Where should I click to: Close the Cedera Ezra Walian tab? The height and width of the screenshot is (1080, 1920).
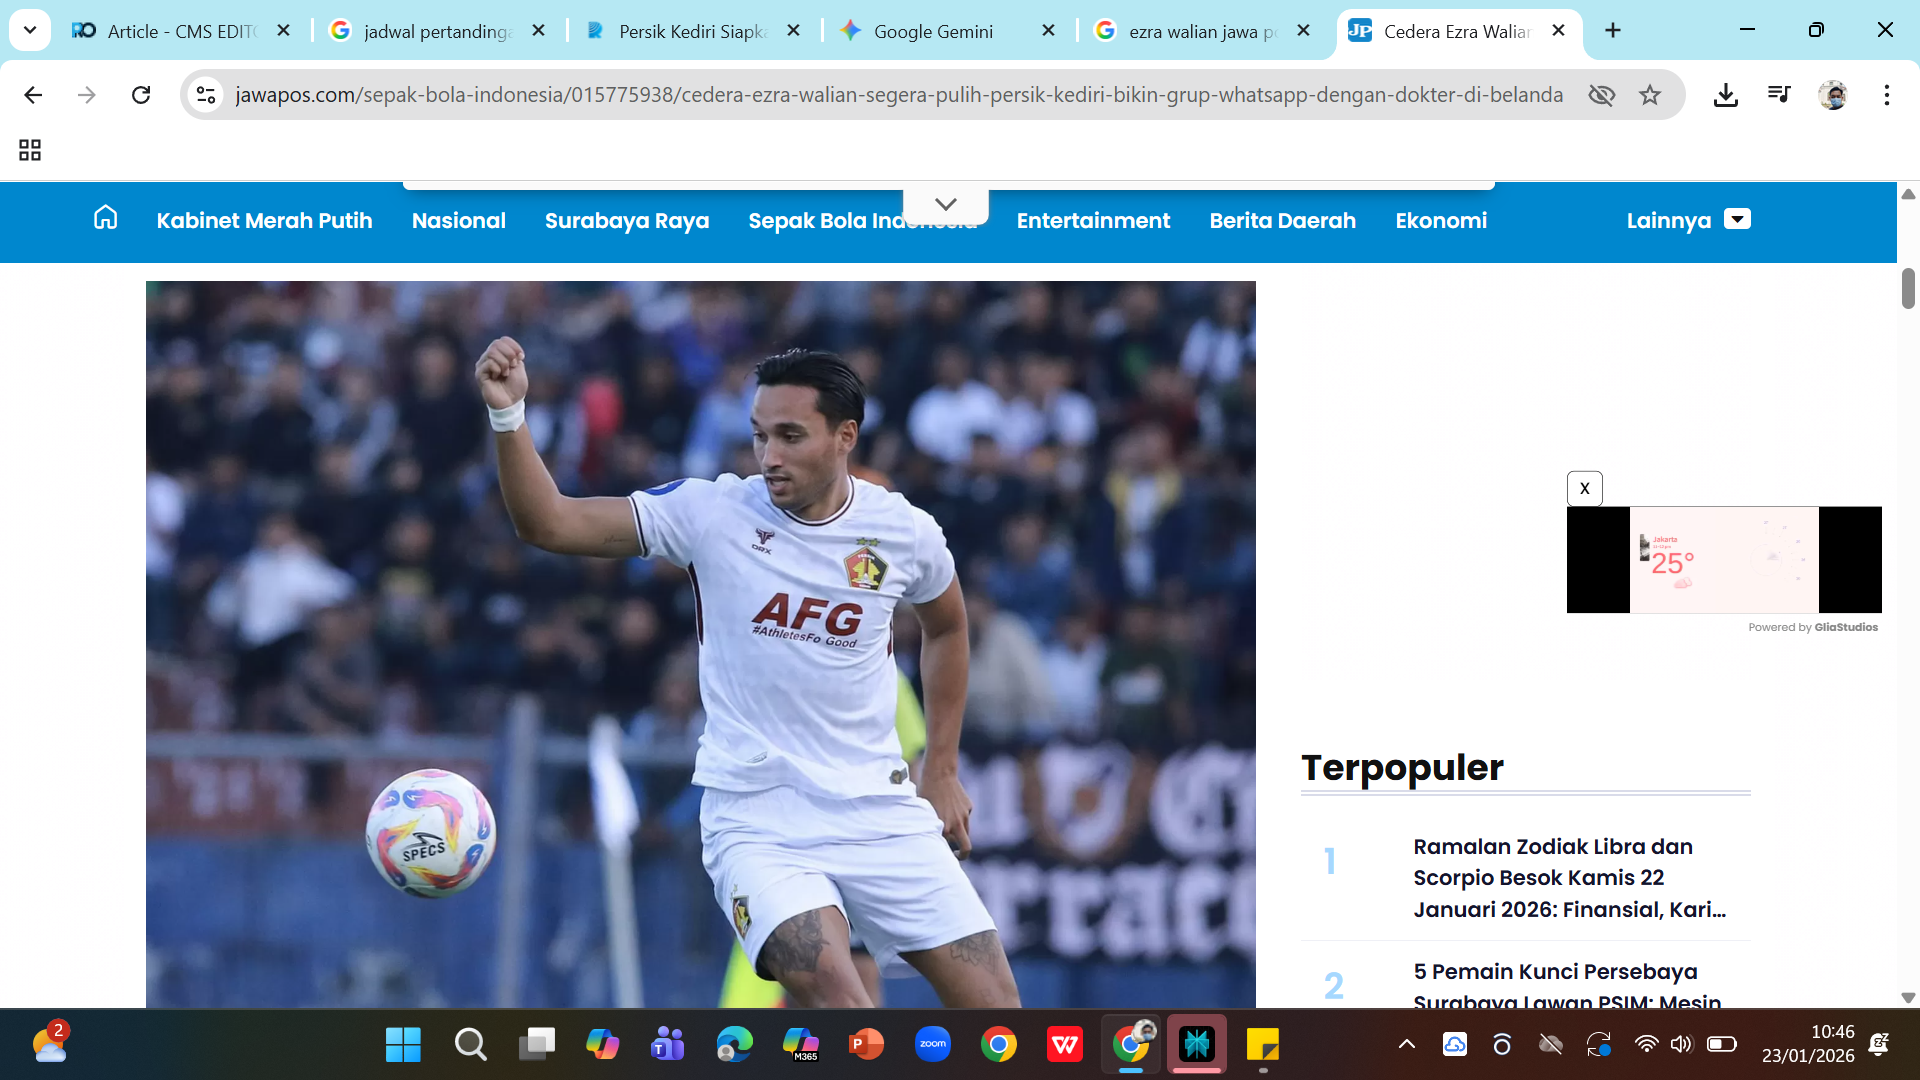(1558, 31)
